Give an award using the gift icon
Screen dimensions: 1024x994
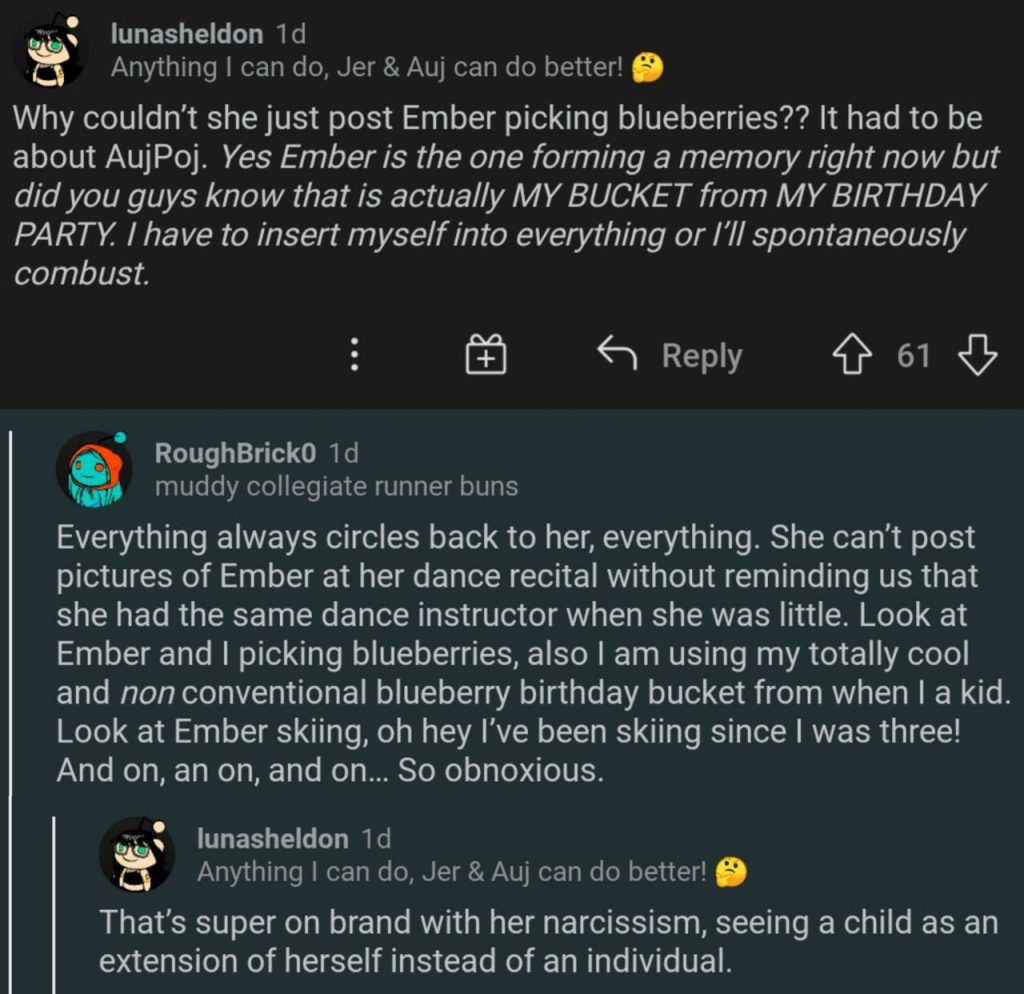pyautogui.click(x=486, y=355)
